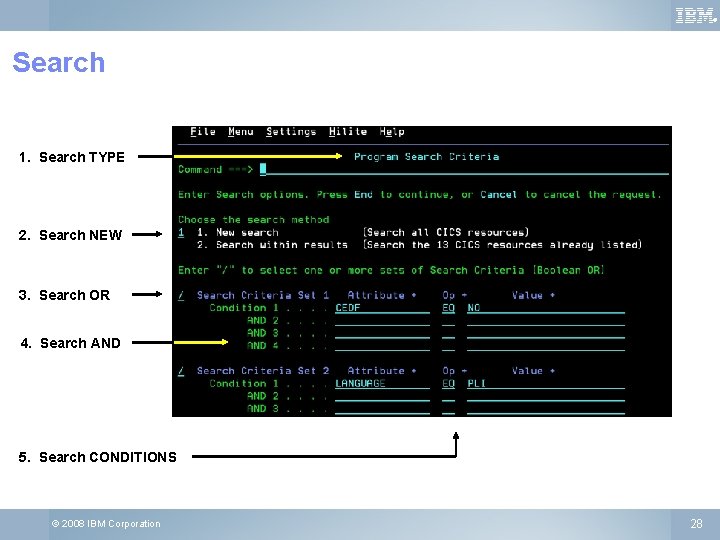Click the word End in the instructions
This screenshot has height=540, width=720.
363,195
